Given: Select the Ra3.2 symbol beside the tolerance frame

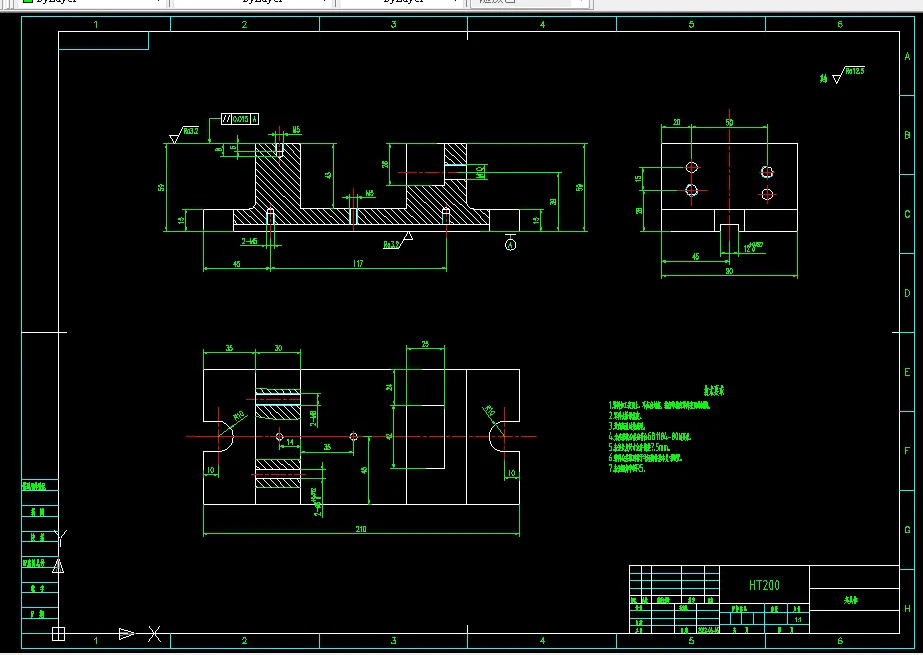Looking at the screenshot, I should click(x=184, y=134).
